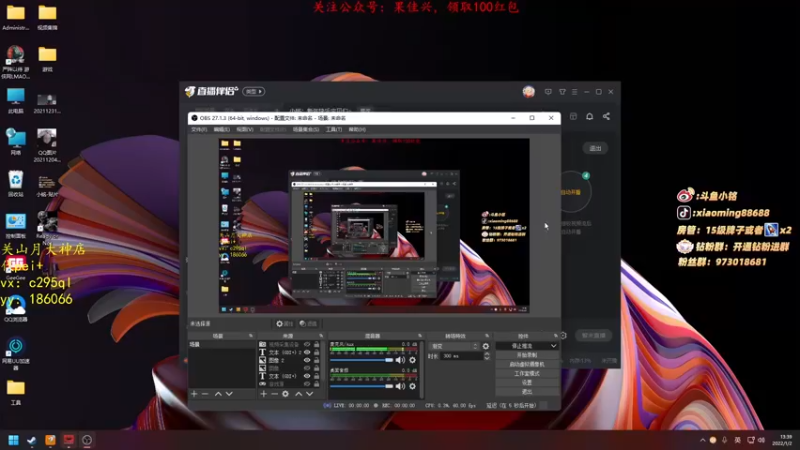This screenshot has width=800, height=450.
Task: Pop out the Controls dock
Action: pos(555,336)
